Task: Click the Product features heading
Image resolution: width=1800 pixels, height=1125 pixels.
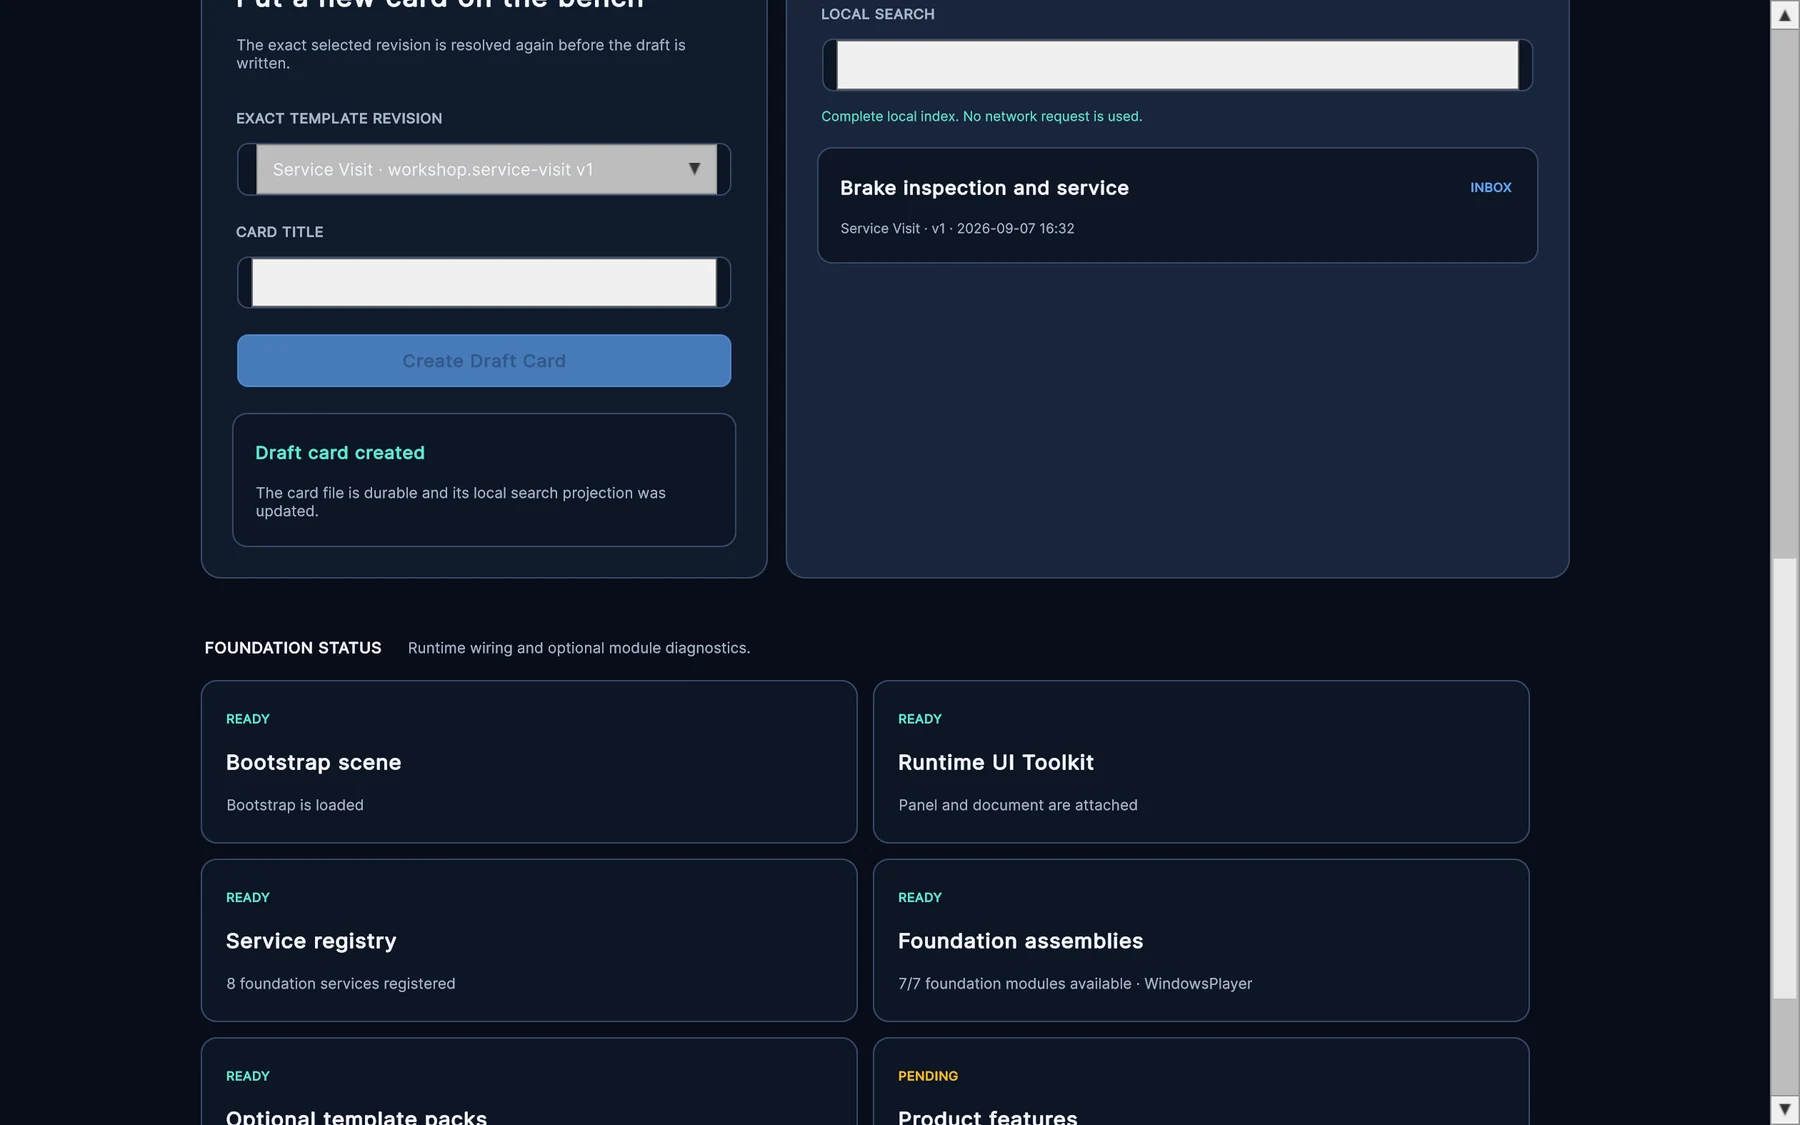Action: pos(987,1116)
